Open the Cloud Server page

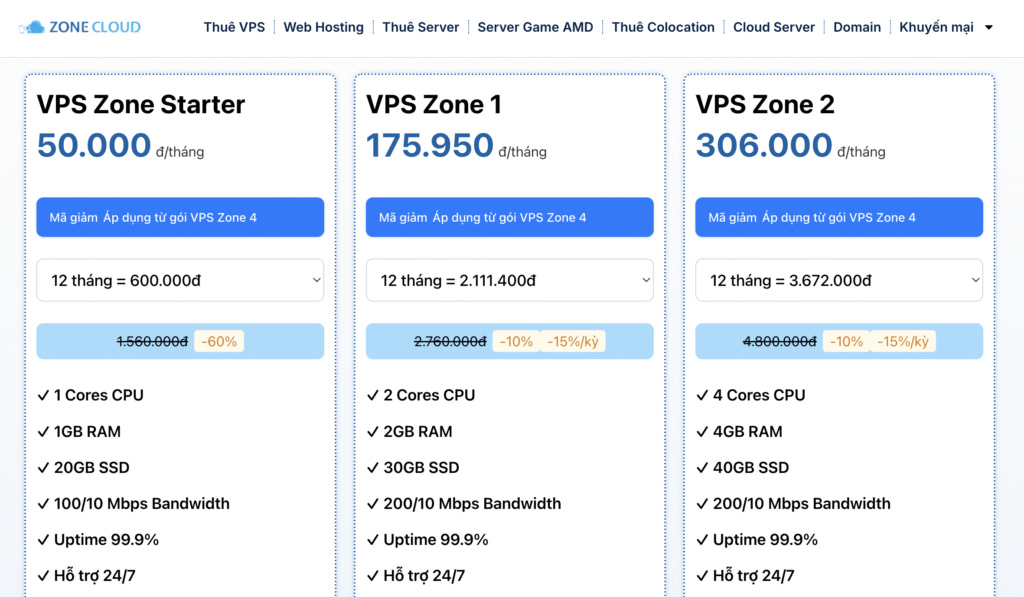tap(774, 27)
